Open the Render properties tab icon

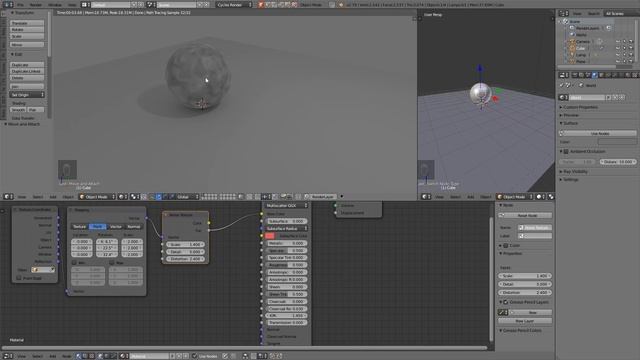coord(575,75)
